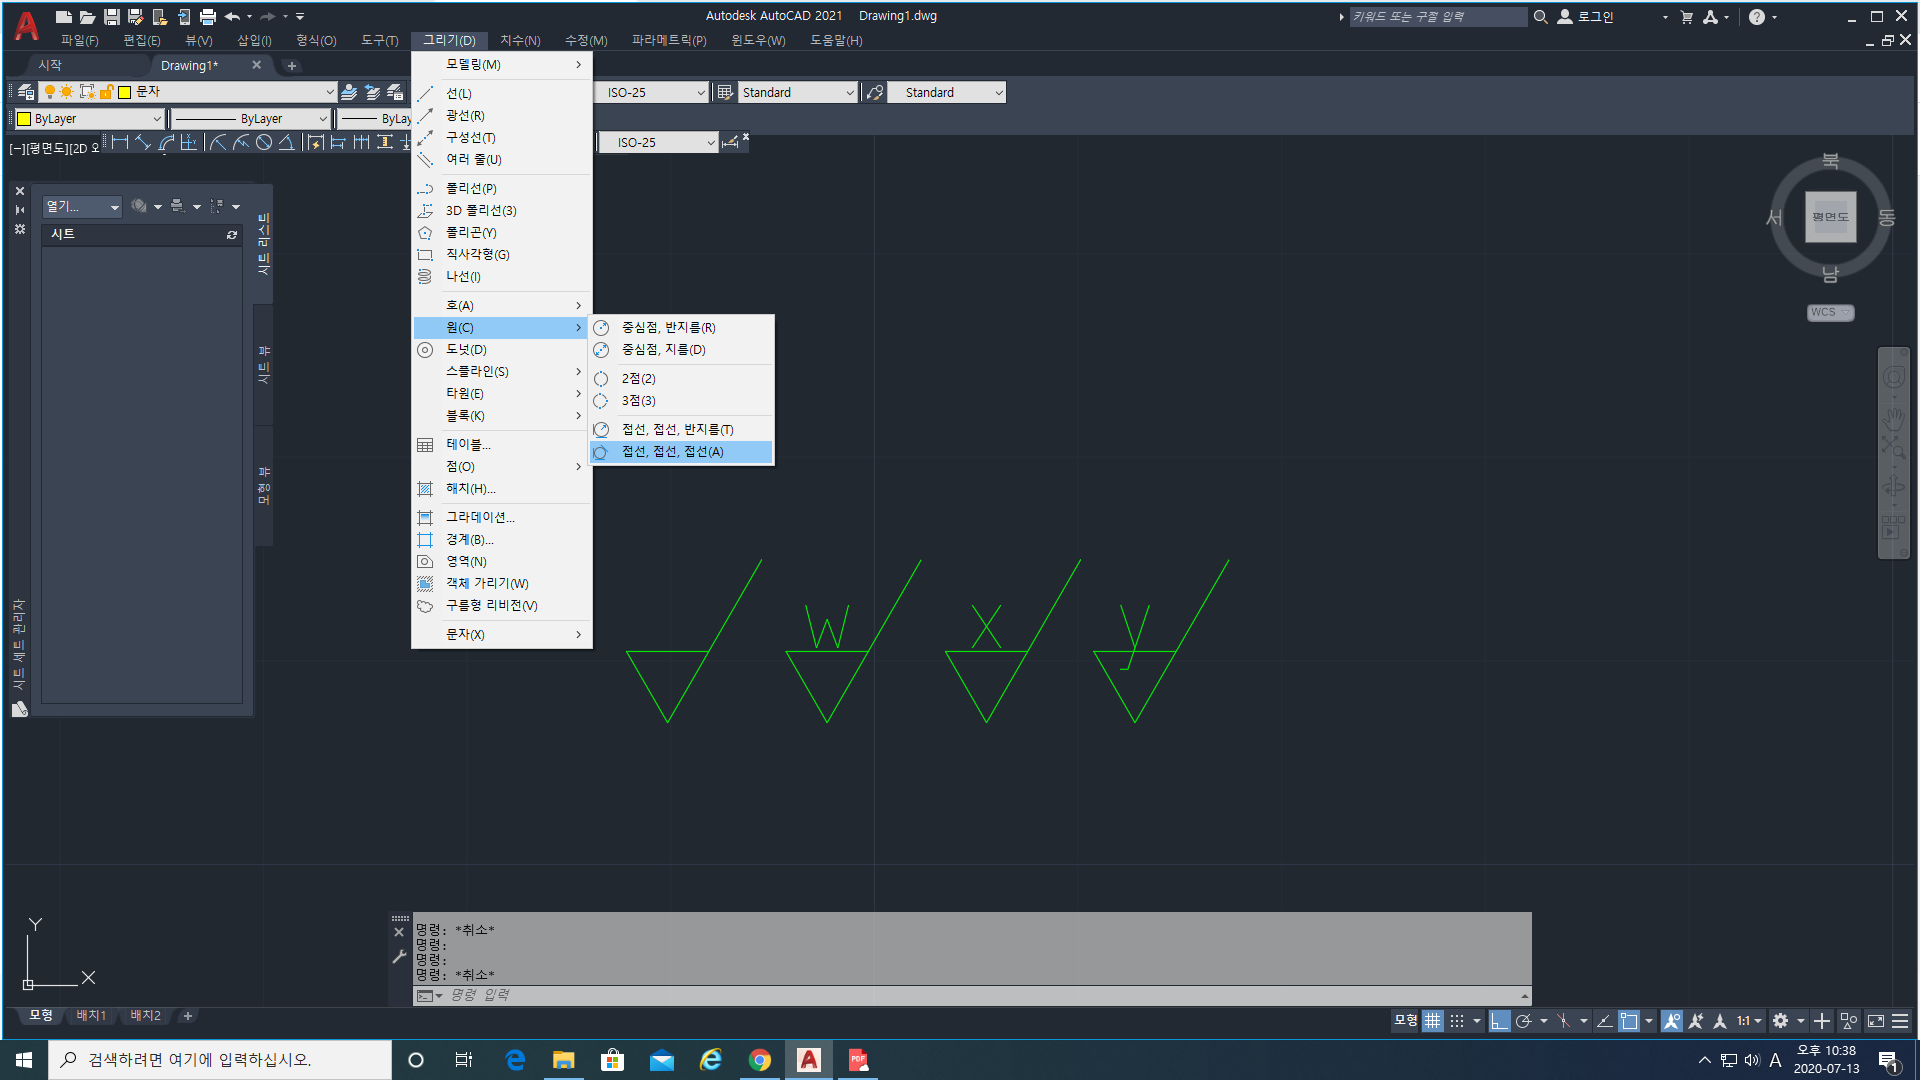Select the Linear dimension tool icon
1920x1080 pixels.
point(121,143)
